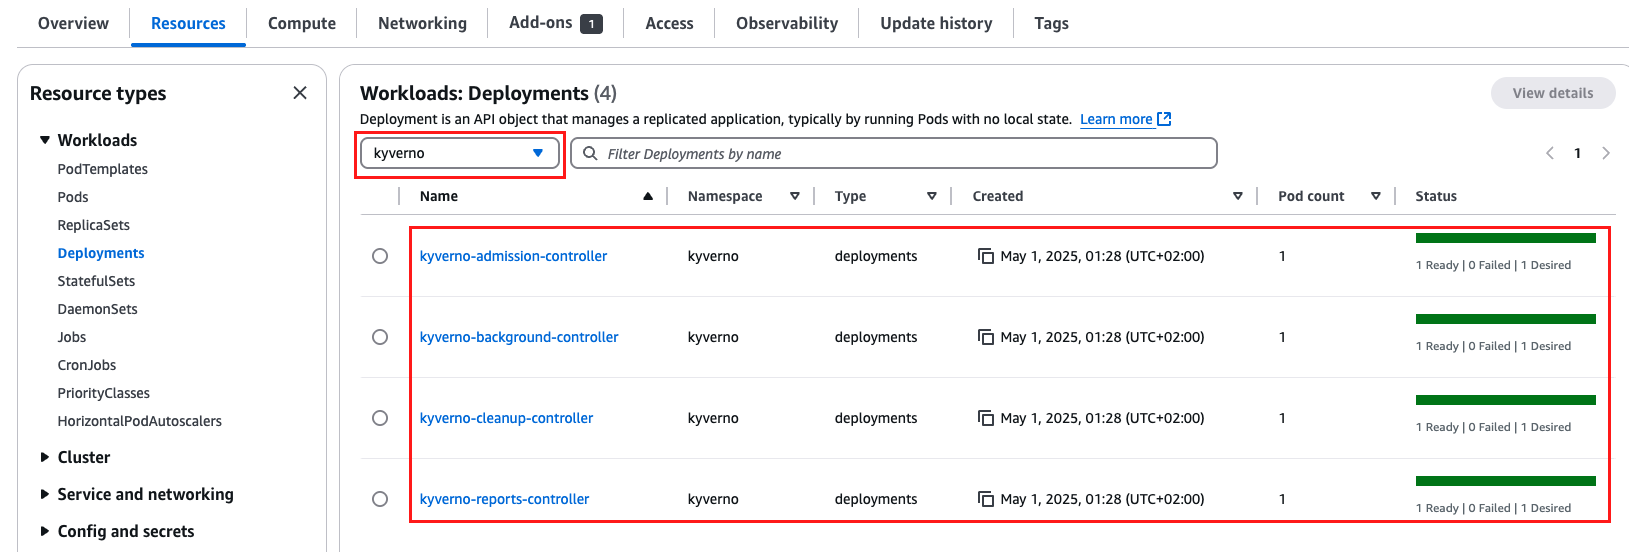Close the Resource types panel
The image size is (1629, 552).
point(300,93)
